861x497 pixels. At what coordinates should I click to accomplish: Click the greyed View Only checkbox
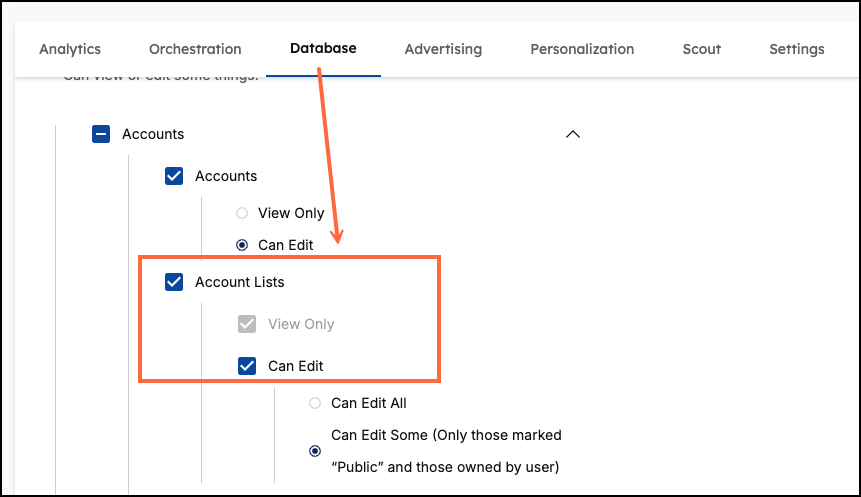(x=247, y=324)
